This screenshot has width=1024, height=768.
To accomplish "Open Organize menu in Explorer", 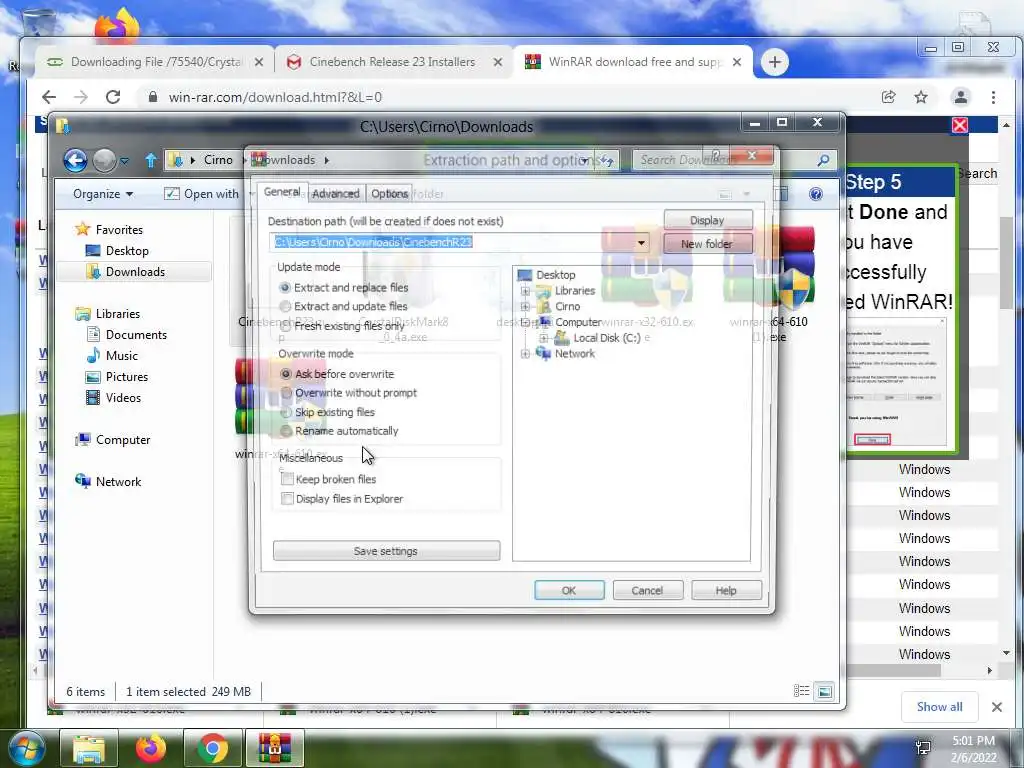I will pyautogui.click(x=103, y=194).
